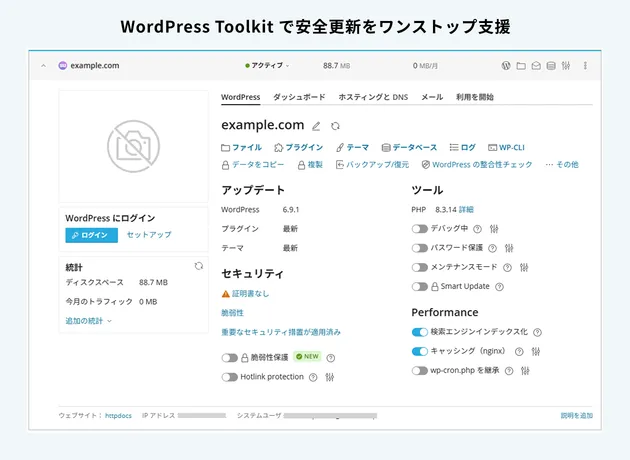Toggle the Hotlink protection switch
Viewport: 630px width, 460px height.
click(x=230, y=377)
